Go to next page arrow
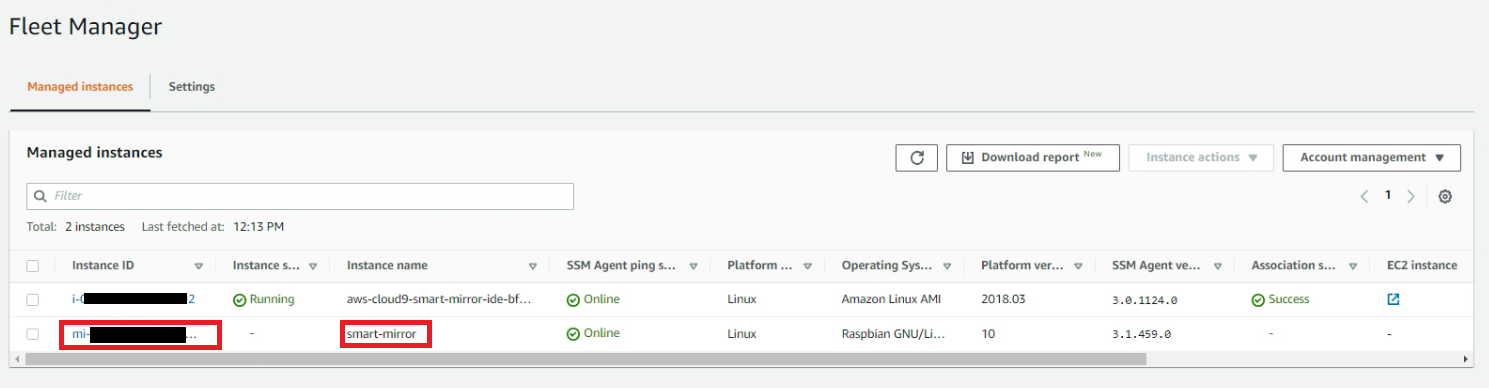 click(1411, 197)
